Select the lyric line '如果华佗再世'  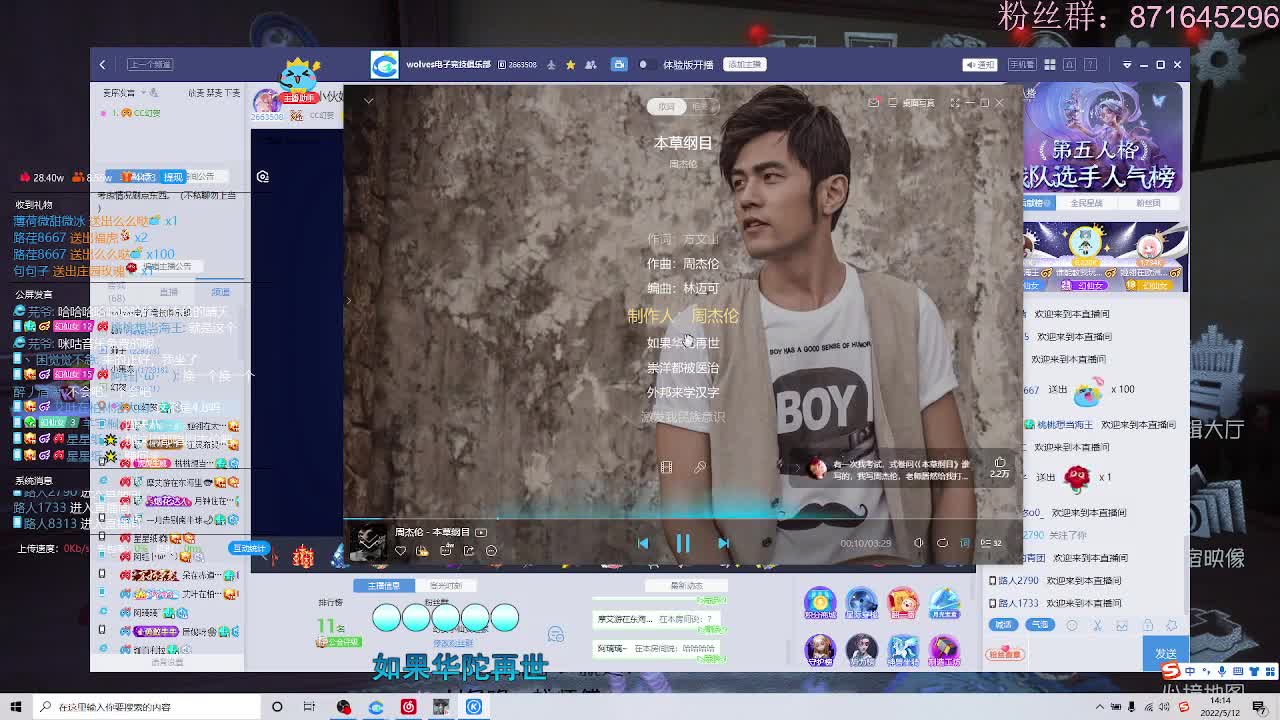(683, 342)
